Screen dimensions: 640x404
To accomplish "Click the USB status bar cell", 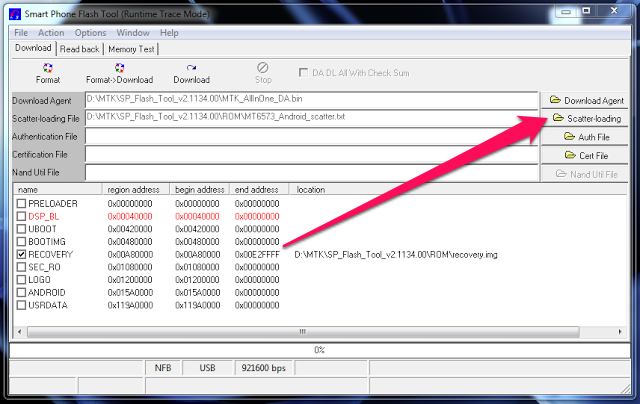I will tap(207, 368).
